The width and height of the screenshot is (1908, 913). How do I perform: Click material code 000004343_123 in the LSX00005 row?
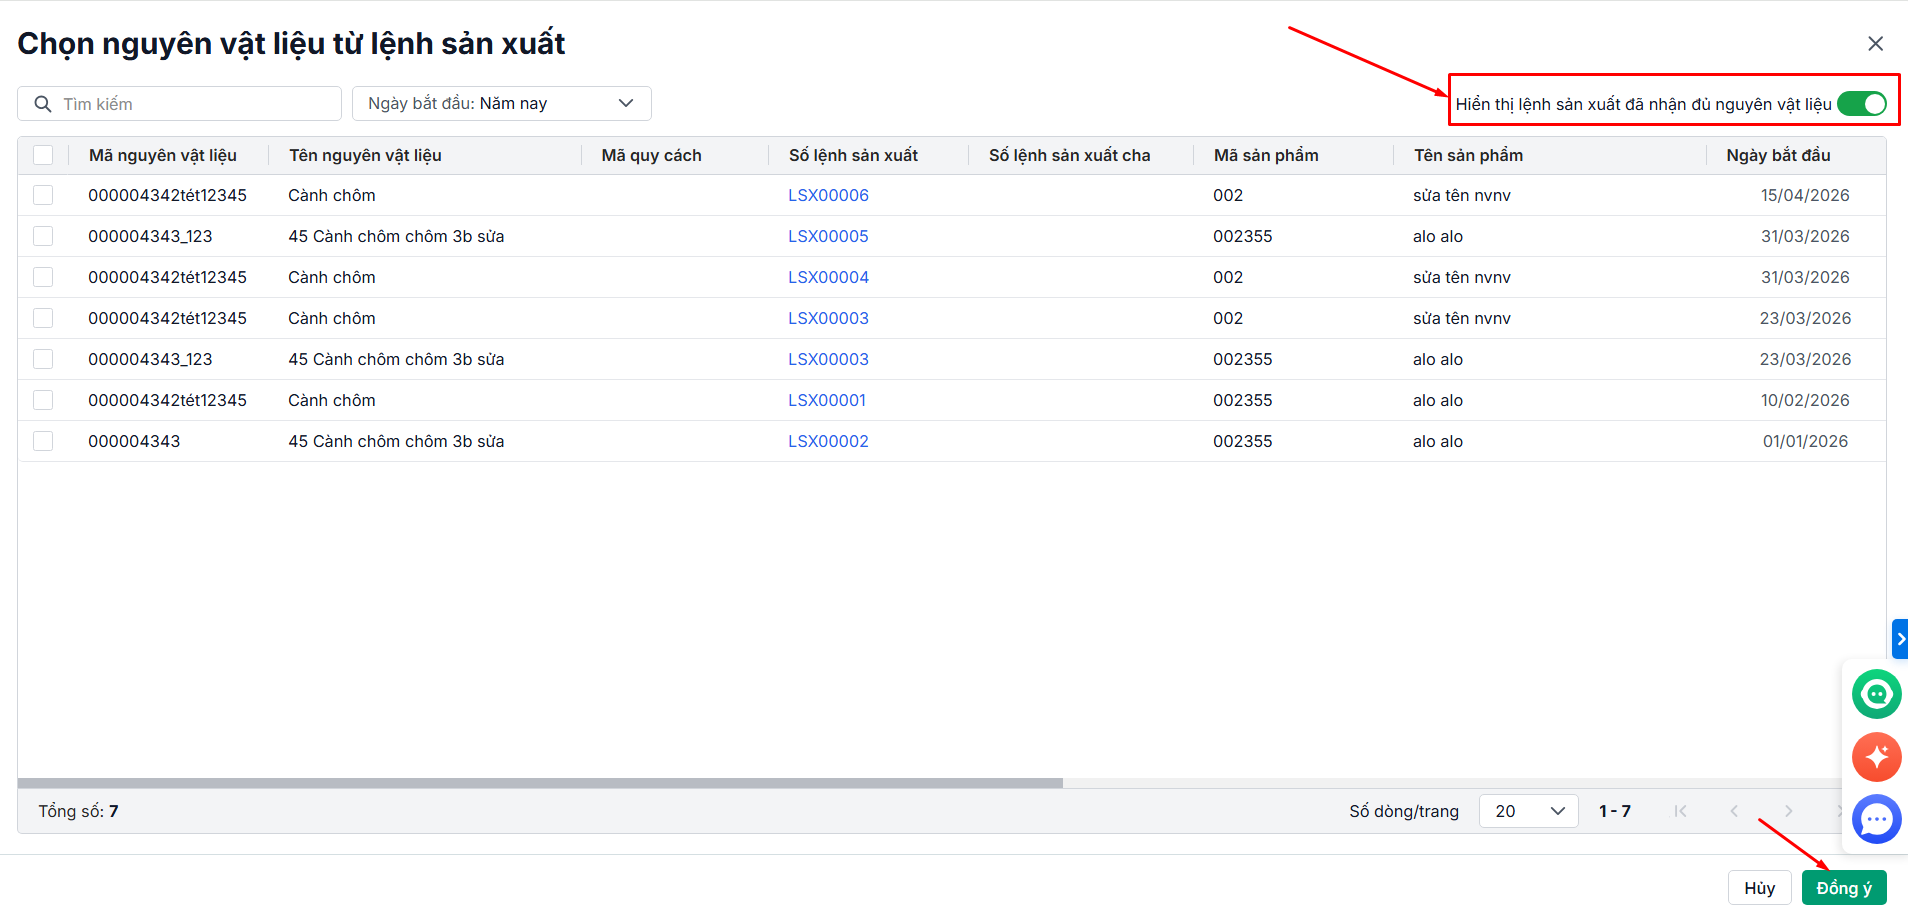click(150, 236)
